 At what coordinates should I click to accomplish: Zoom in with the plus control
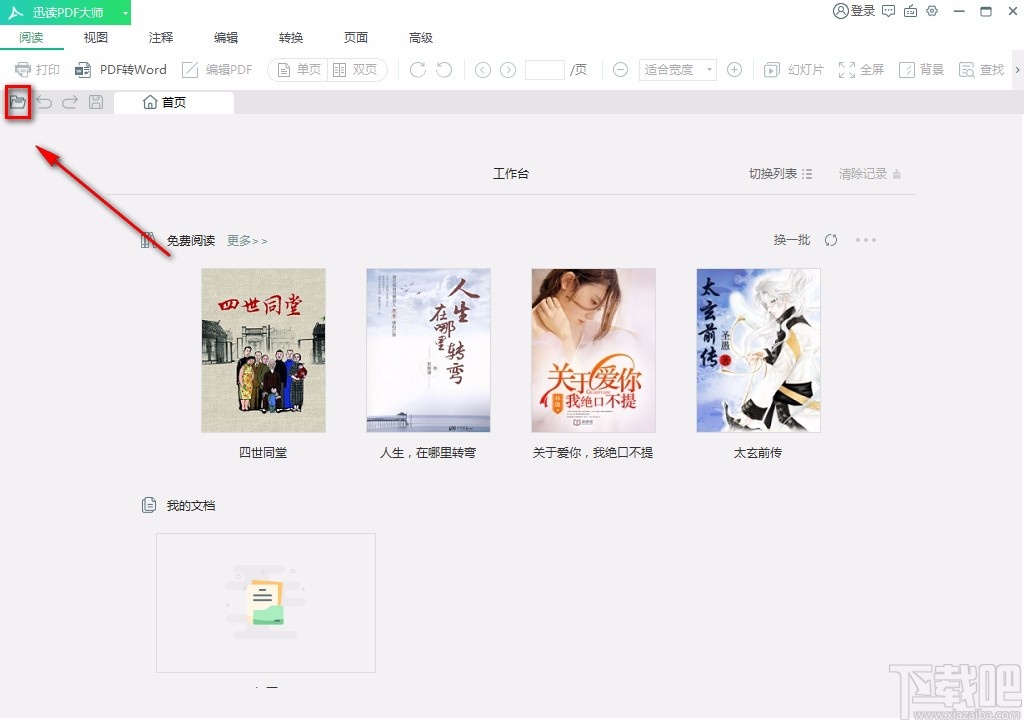pos(735,69)
